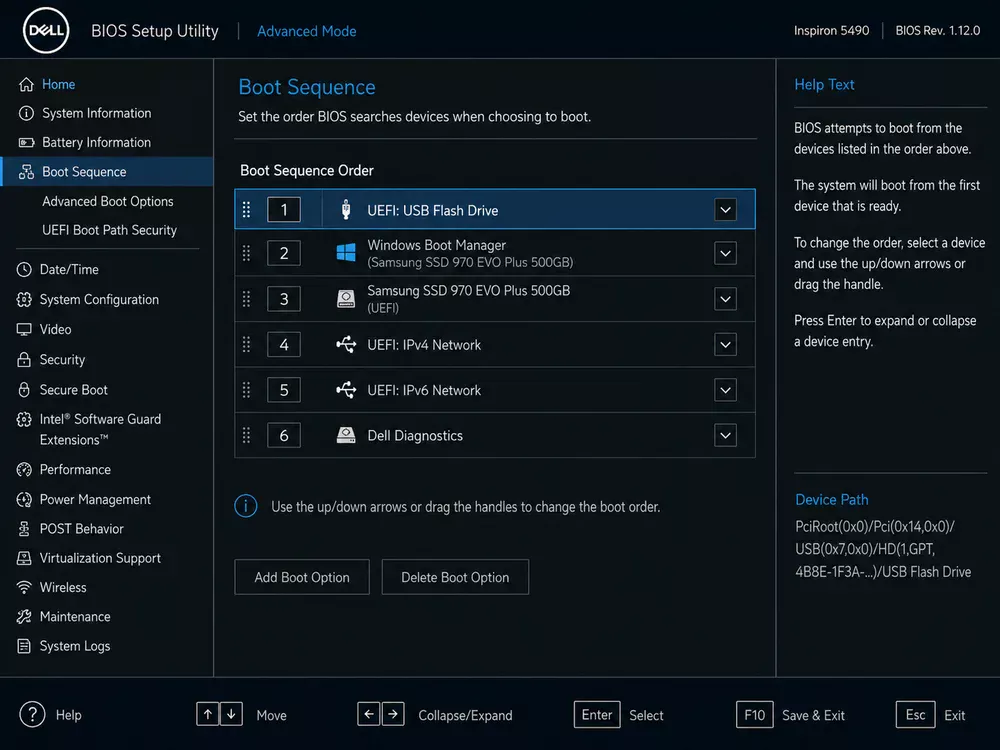This screenshot has width=1000, height=750.
Task: Open the Home menu item
Action: click(59, 84)
